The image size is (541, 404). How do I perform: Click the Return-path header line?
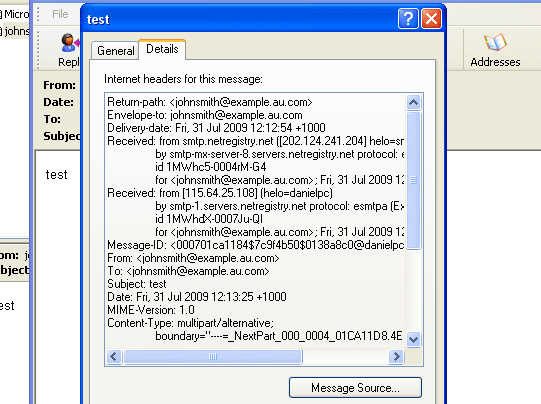210,102
